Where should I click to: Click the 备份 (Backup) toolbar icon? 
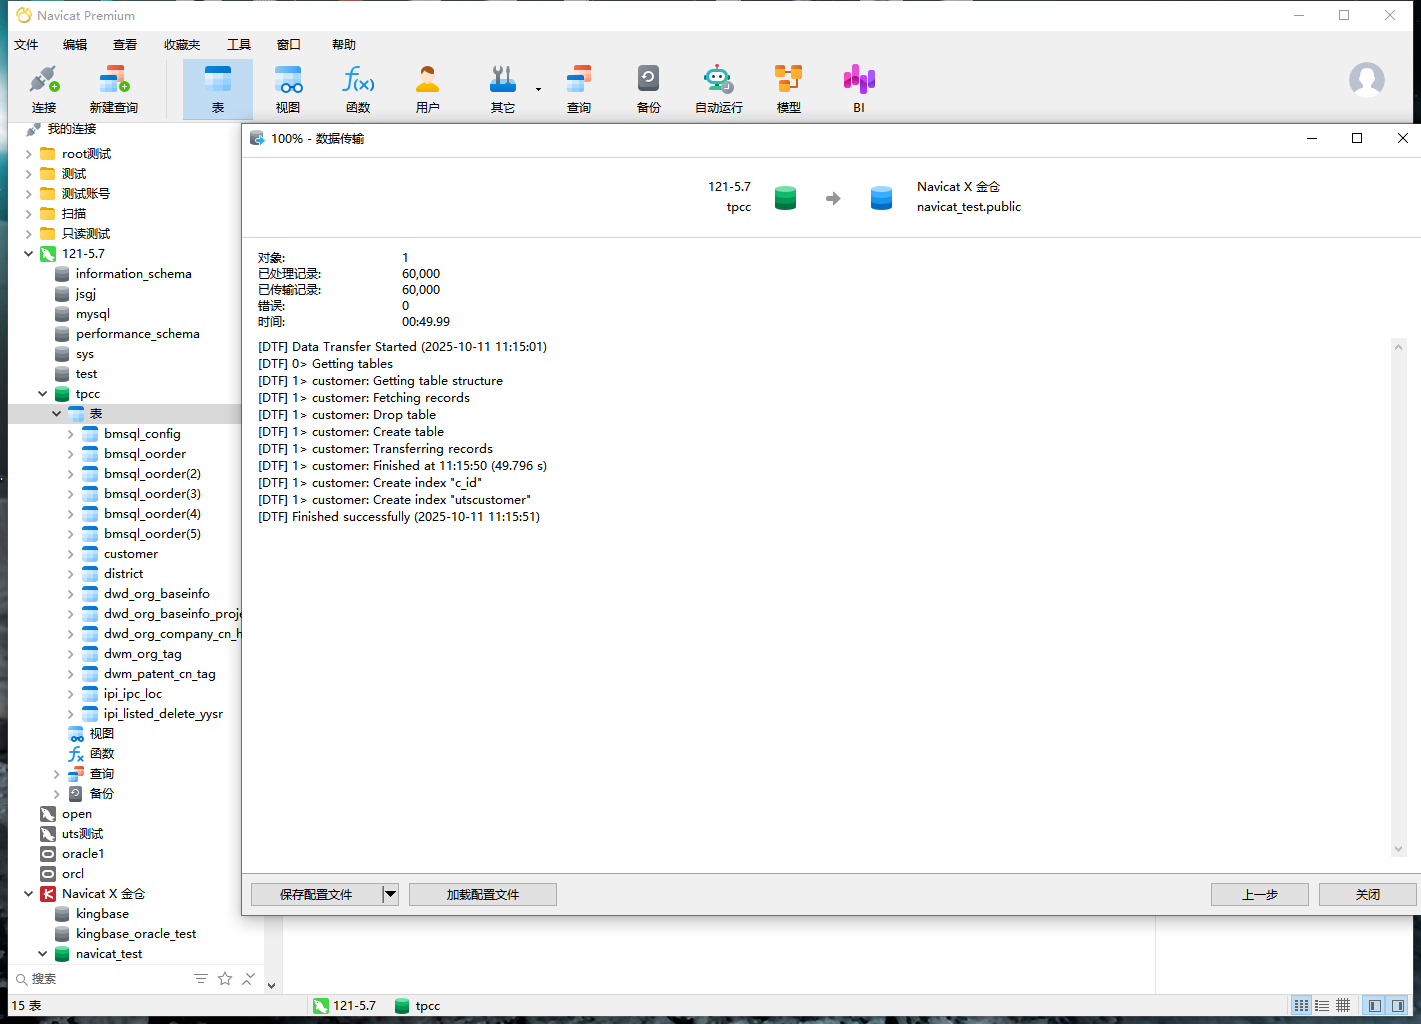click(x=649, y=89)
